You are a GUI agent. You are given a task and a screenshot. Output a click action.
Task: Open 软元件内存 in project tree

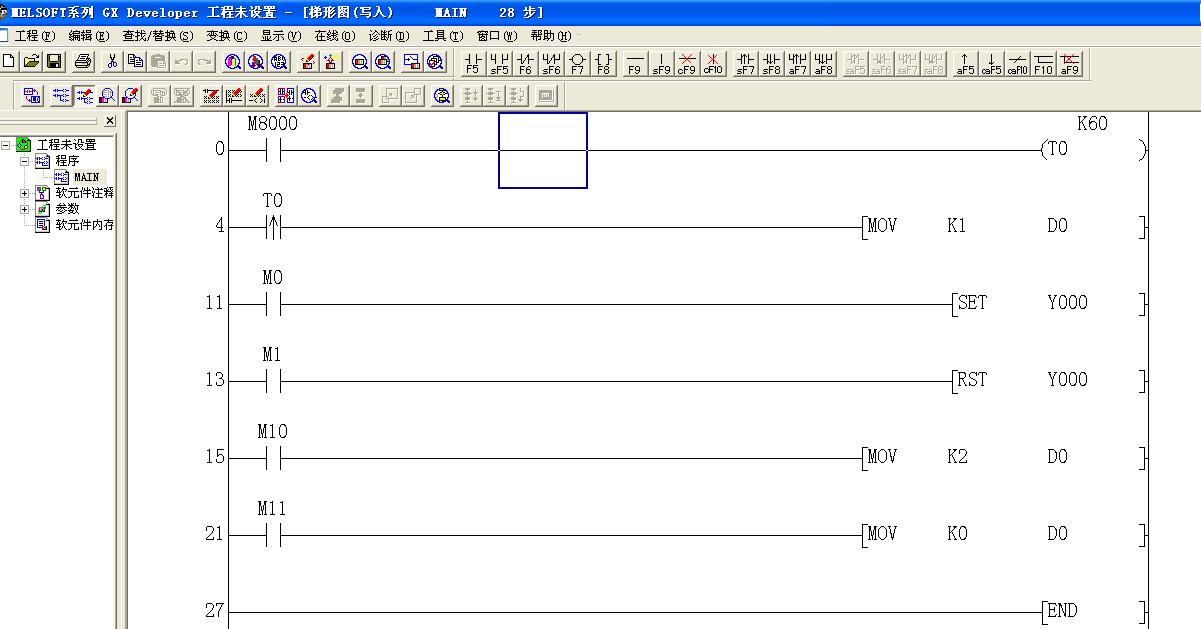84,225
